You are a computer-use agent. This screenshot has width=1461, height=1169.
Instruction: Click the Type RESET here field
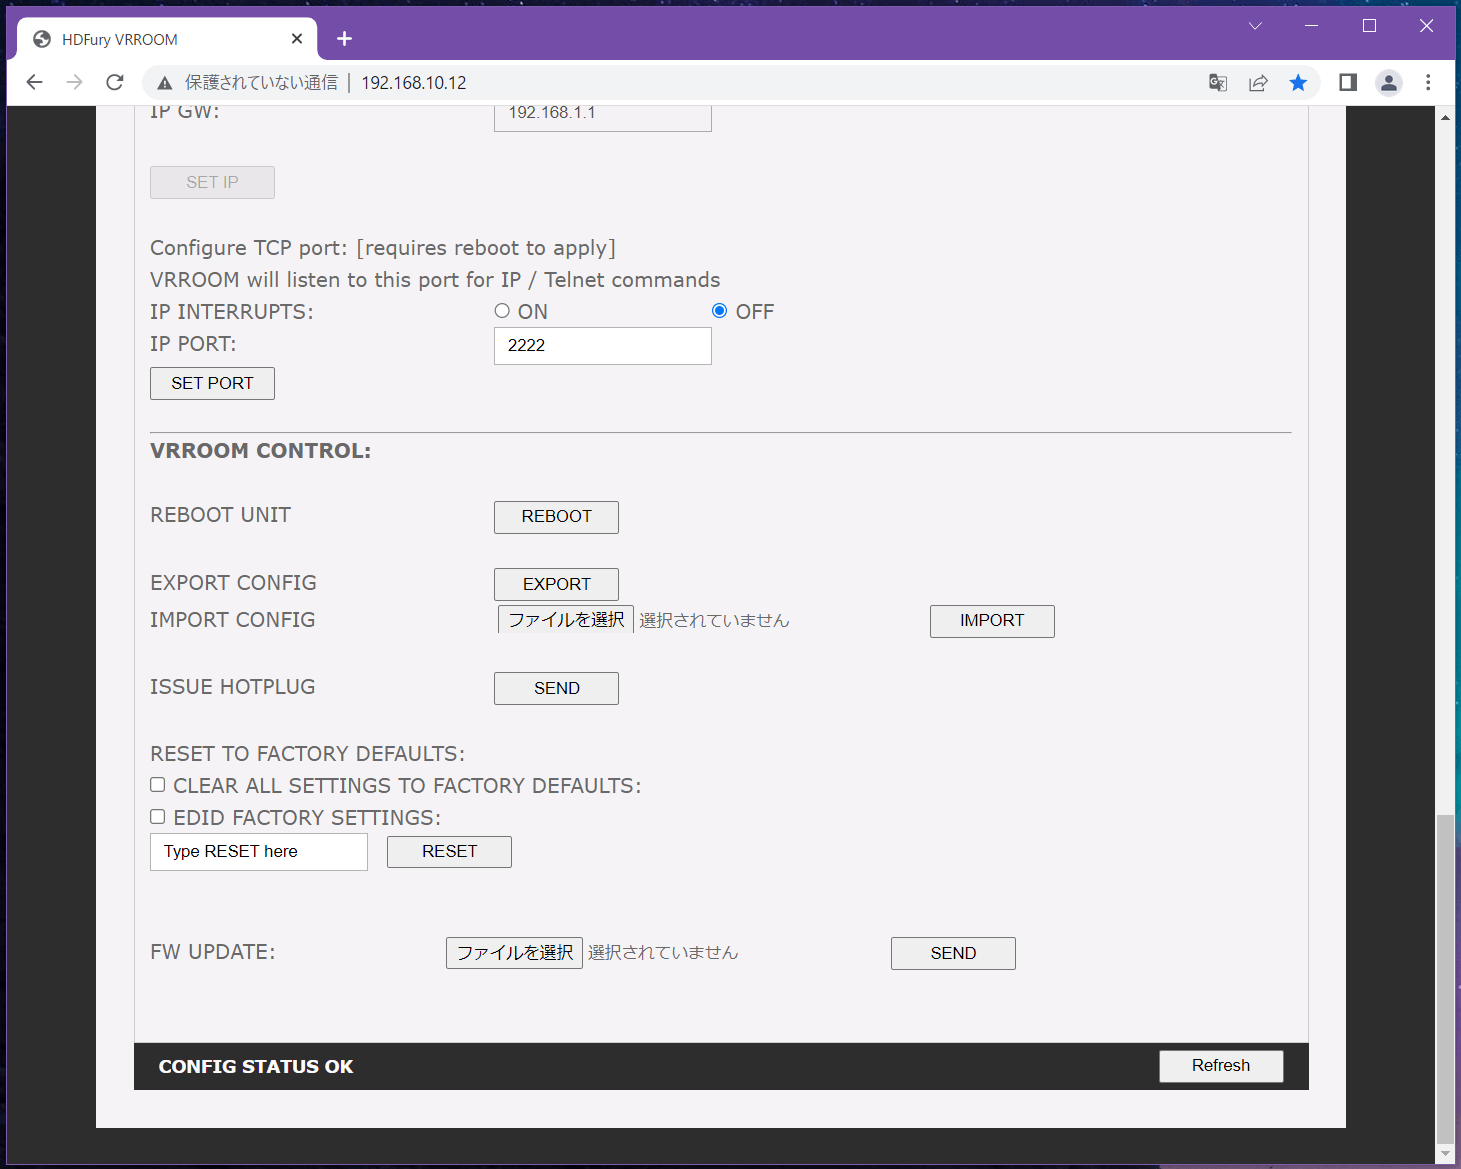259,852
